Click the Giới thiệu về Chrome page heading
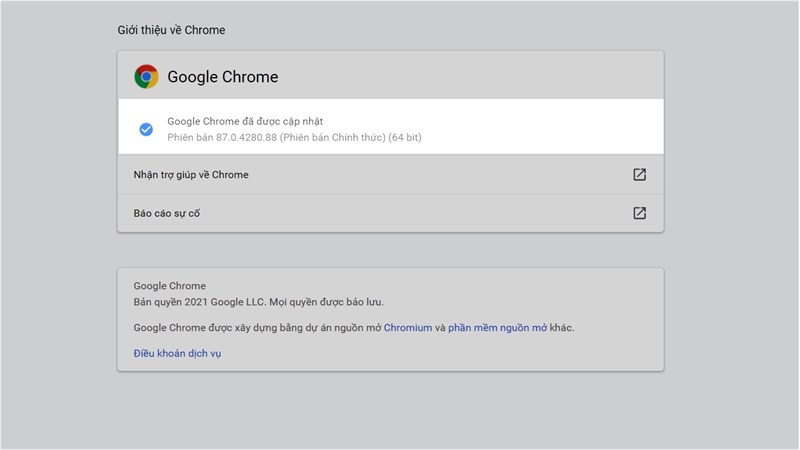The image size is (800, 450). coord(171,30)
